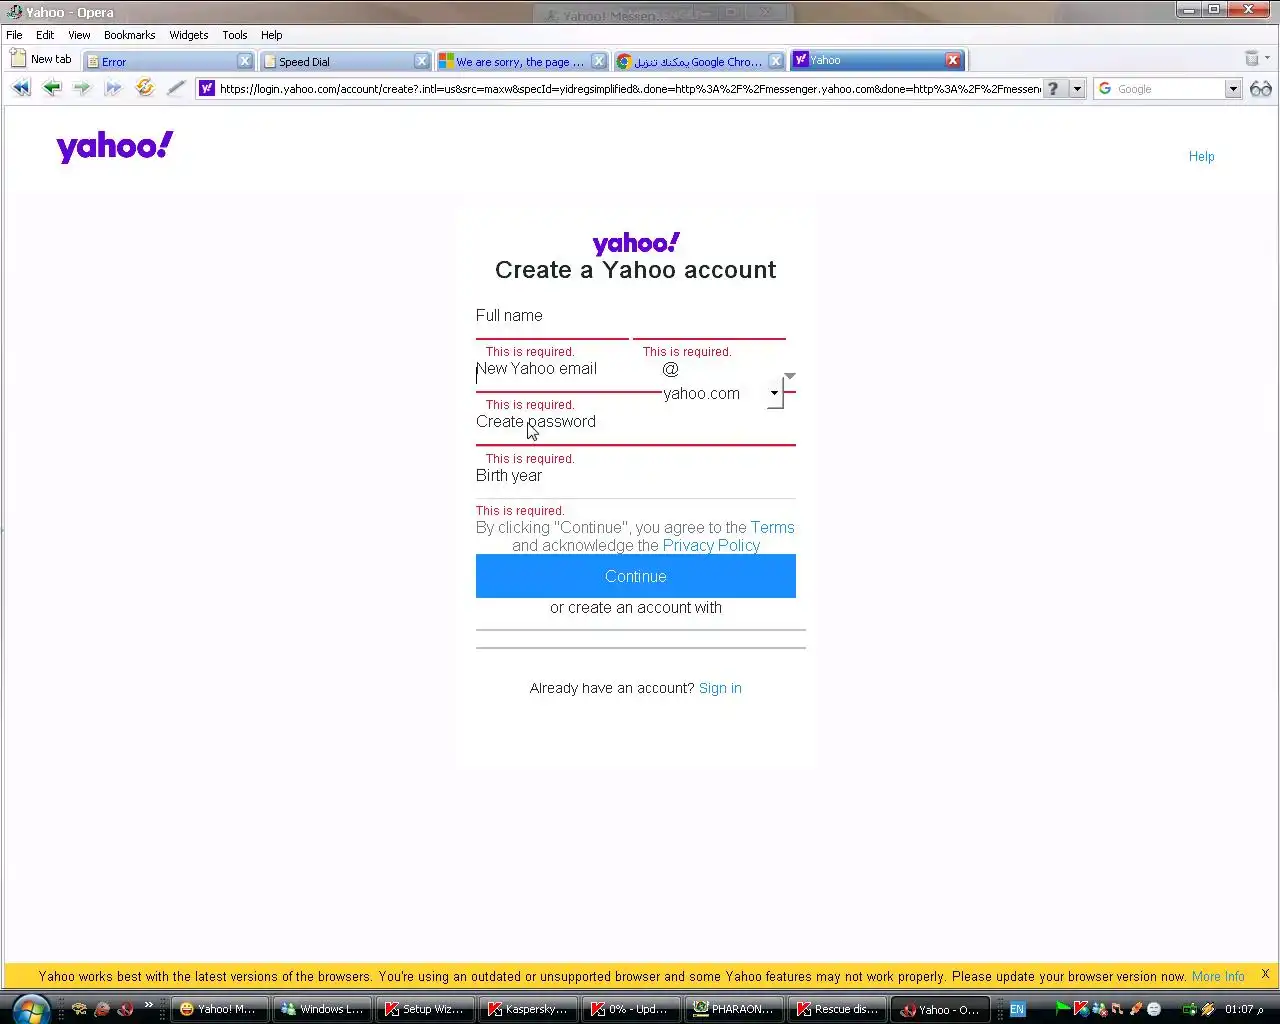Screen dimensions: 1280x1024
Task: Open the yahoo.com domain dropdown
Action: pos(774,393)
